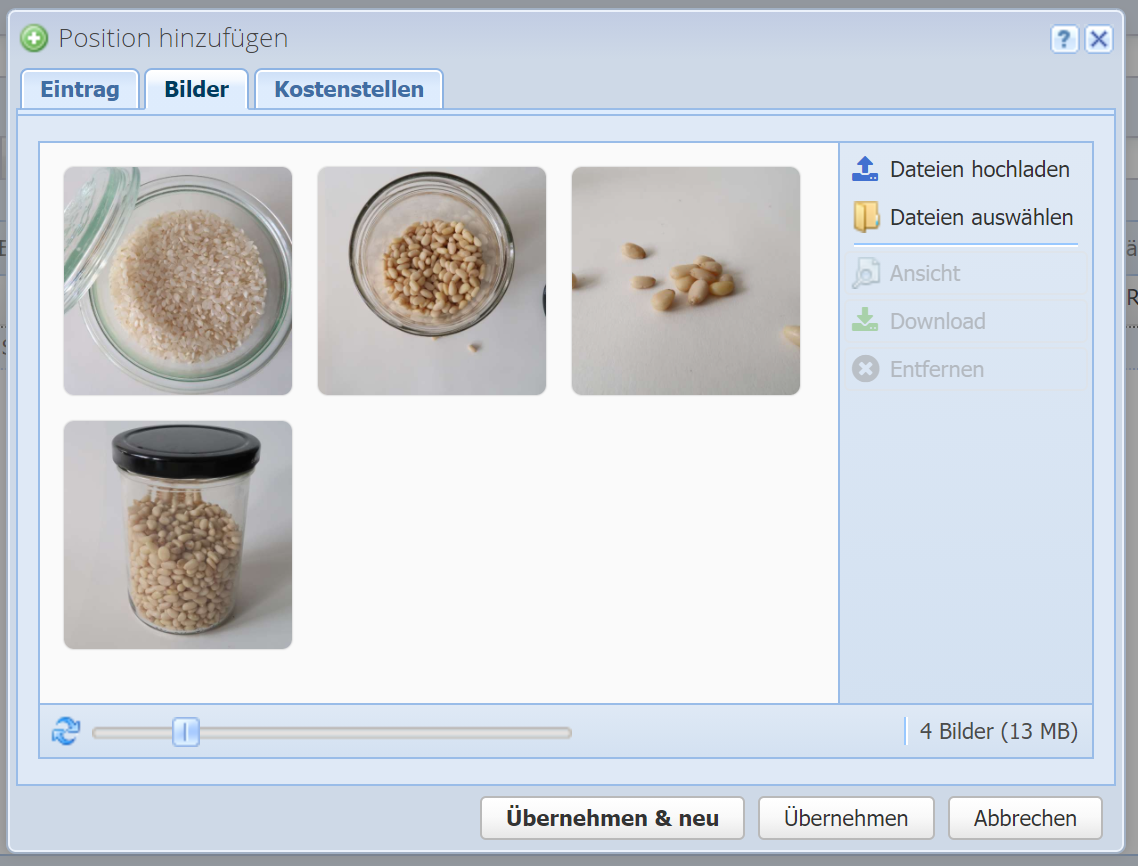This screenshot has width=1138, height=866.
Task: Switch to the Eintrag tab
Action: (80, 89)
